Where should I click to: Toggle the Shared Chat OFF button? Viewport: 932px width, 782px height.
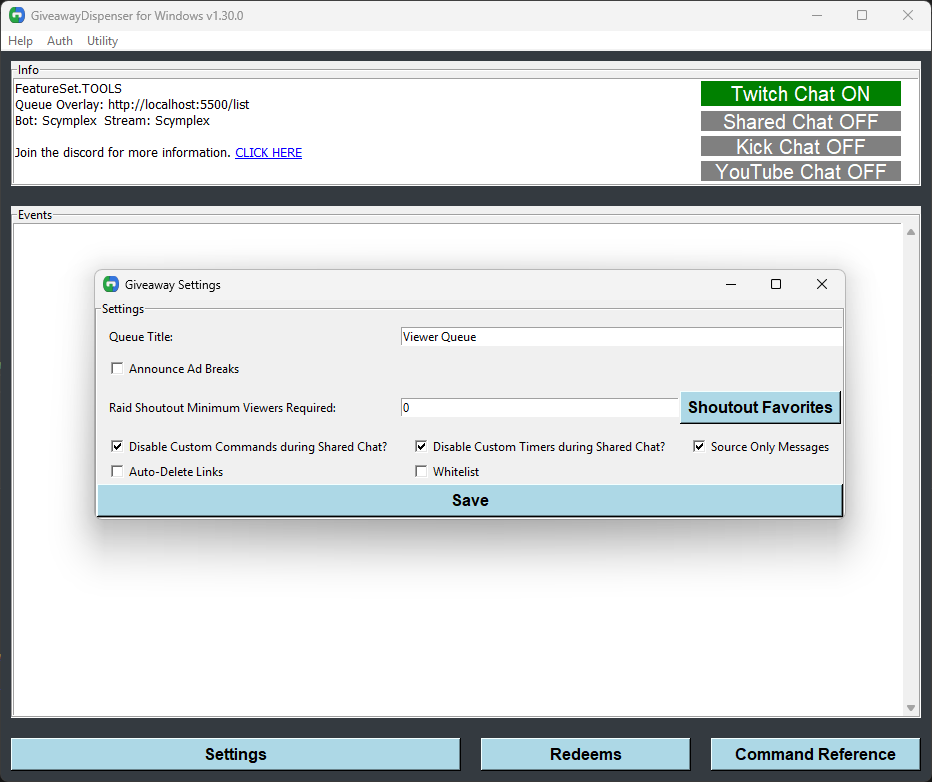[x=801, y=121]
